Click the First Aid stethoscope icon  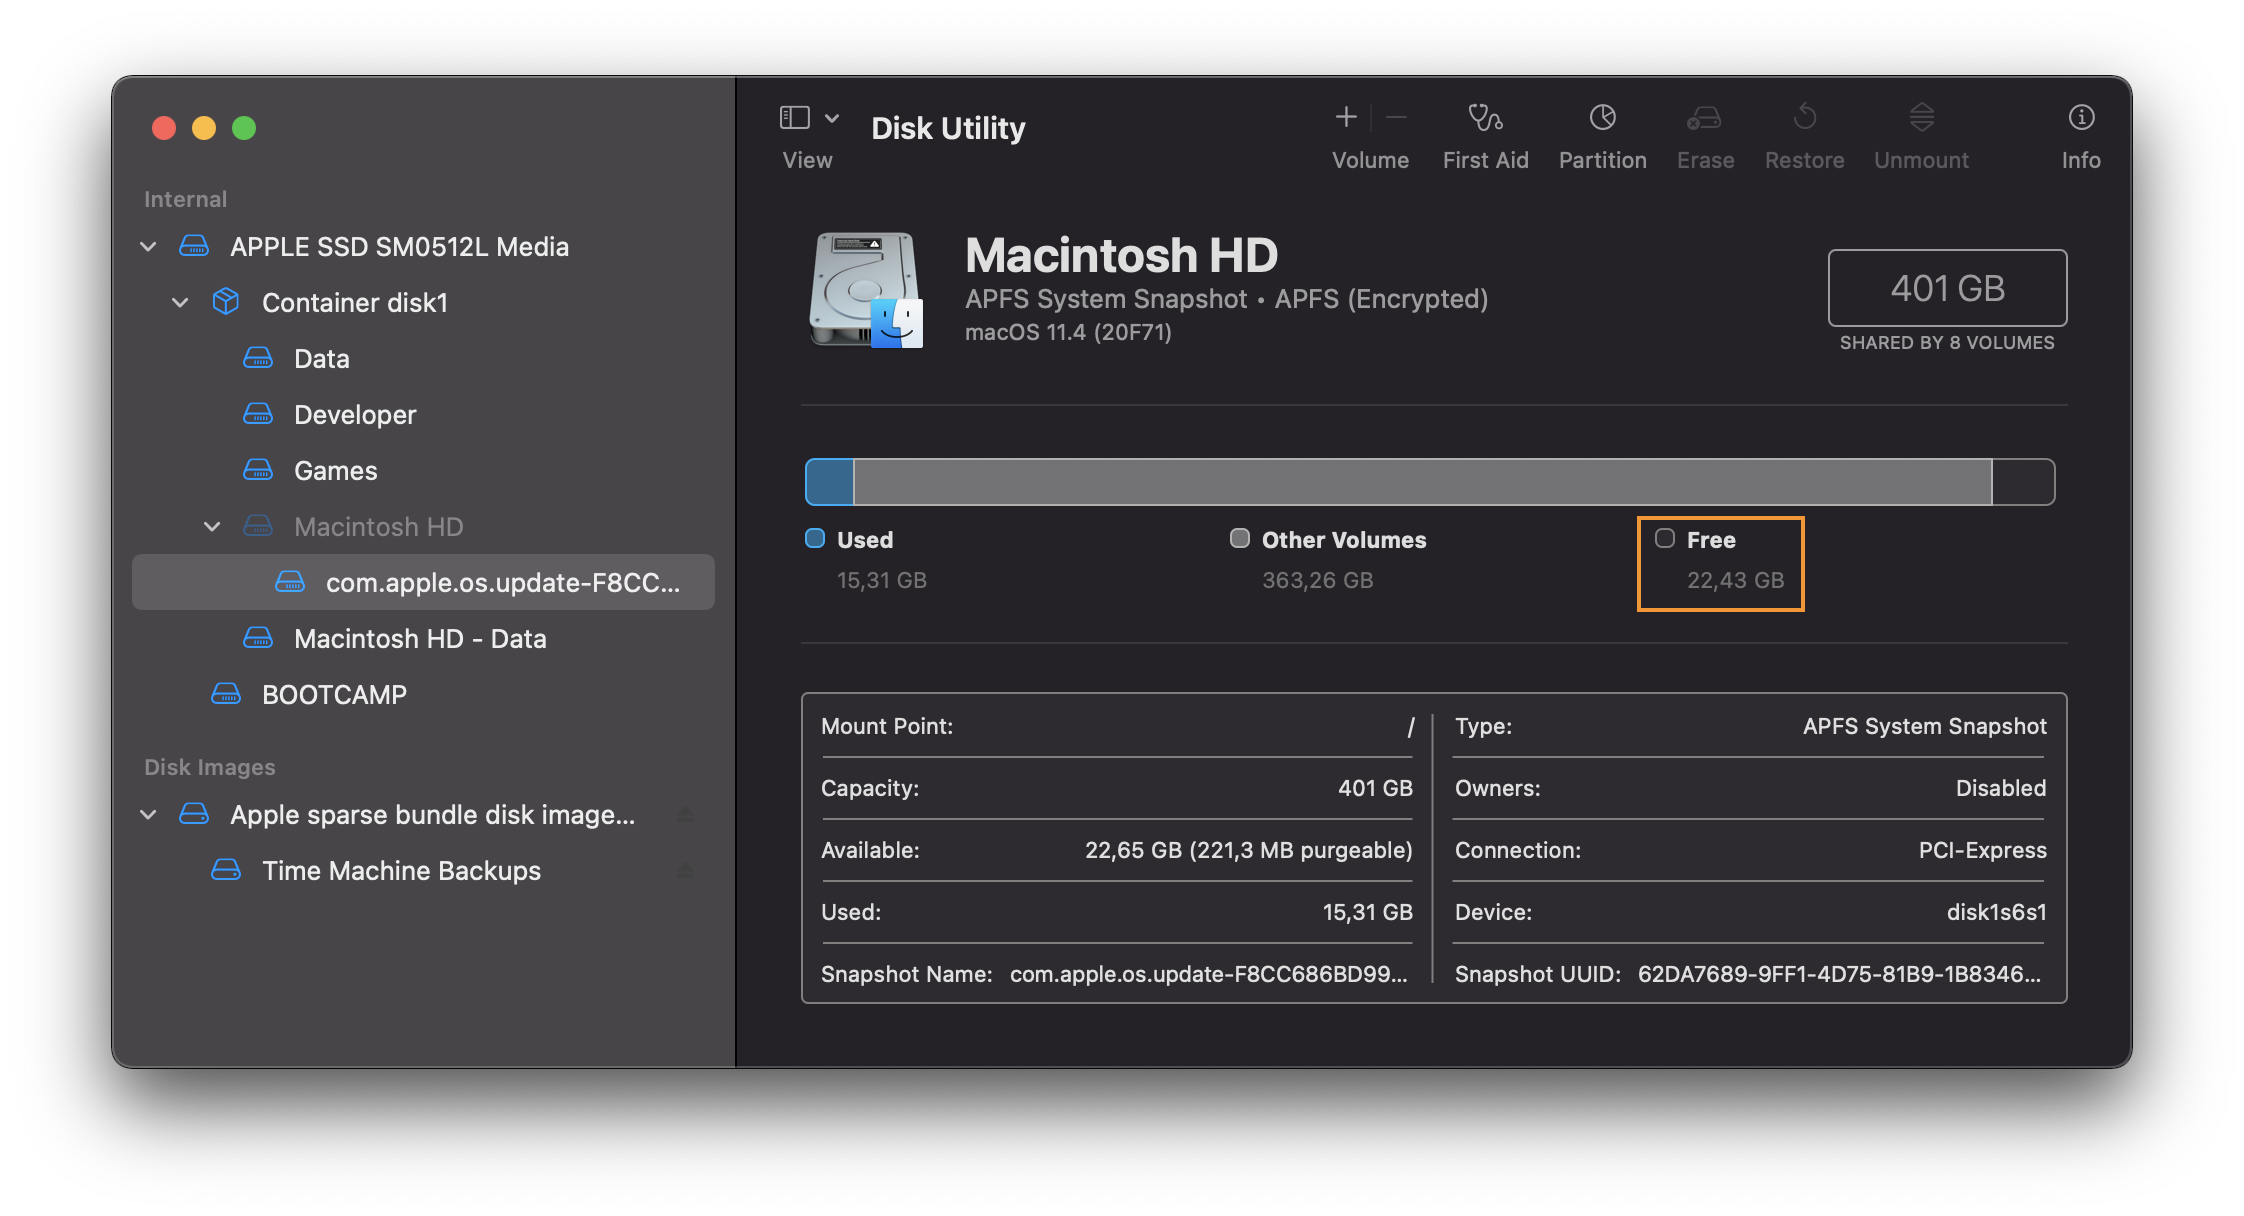(x=1485, y=118)
